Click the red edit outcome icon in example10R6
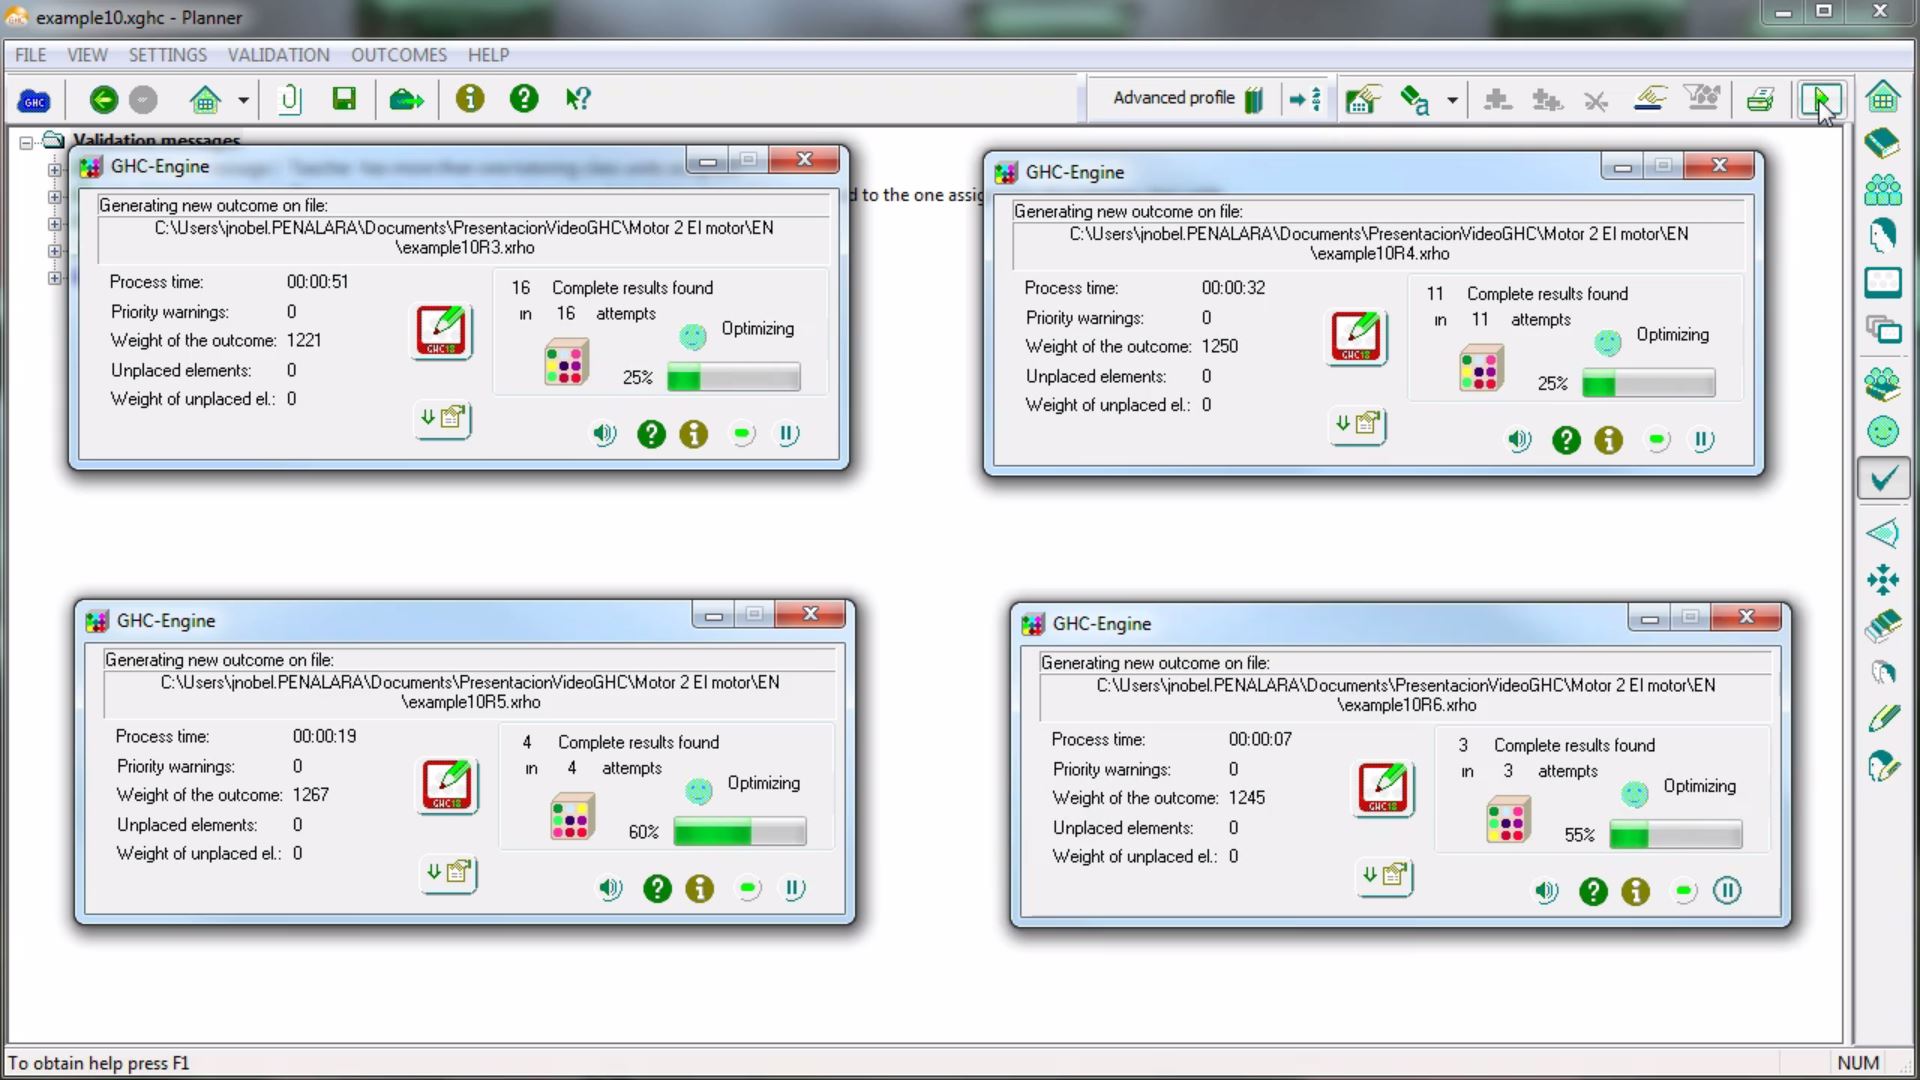This screenshot has width=1920, height=1080. [1384, 788]
